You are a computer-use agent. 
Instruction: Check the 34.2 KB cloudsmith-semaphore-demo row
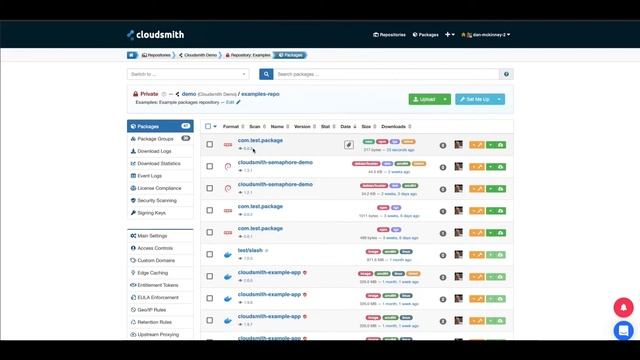[209, 188]
